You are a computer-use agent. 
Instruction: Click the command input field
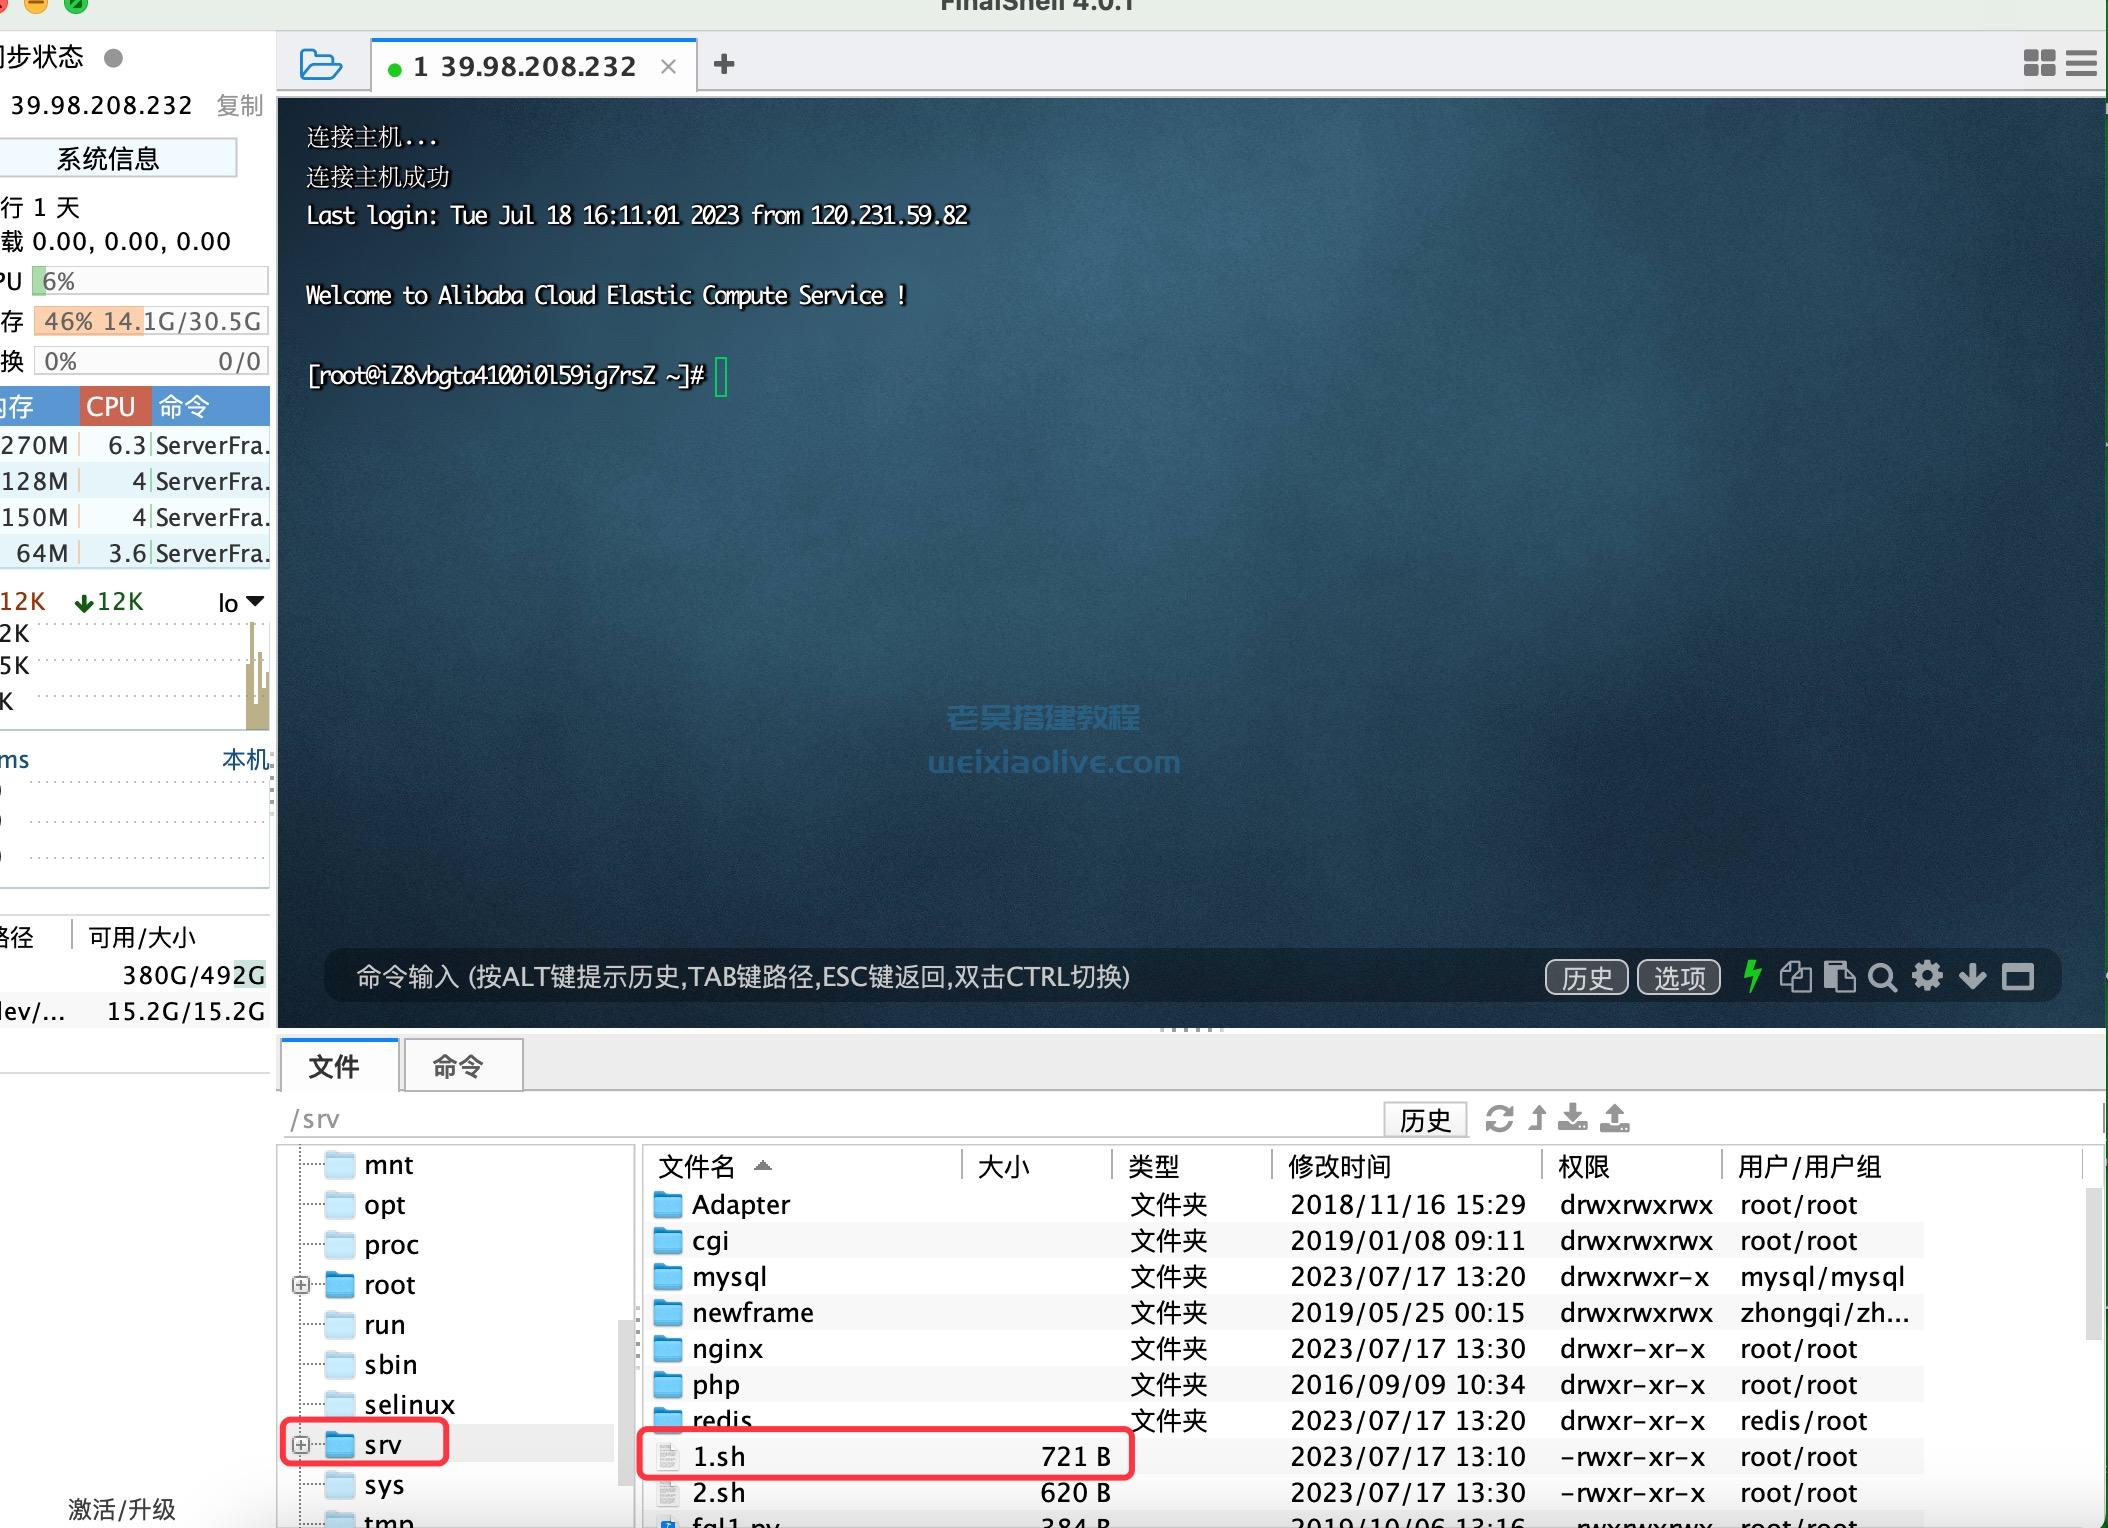click(x=900, y=977)
